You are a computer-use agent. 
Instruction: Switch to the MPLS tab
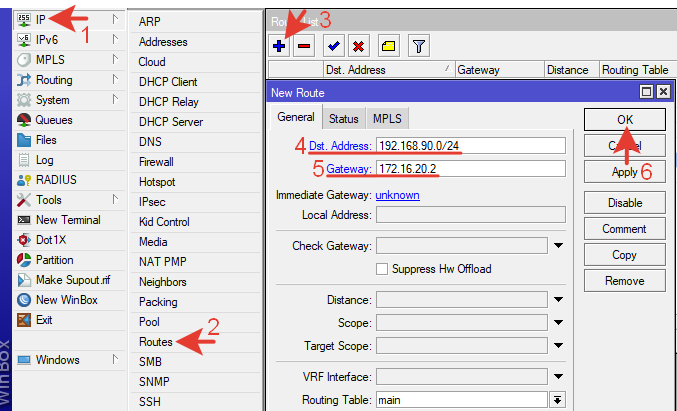(x=387, y=119)
